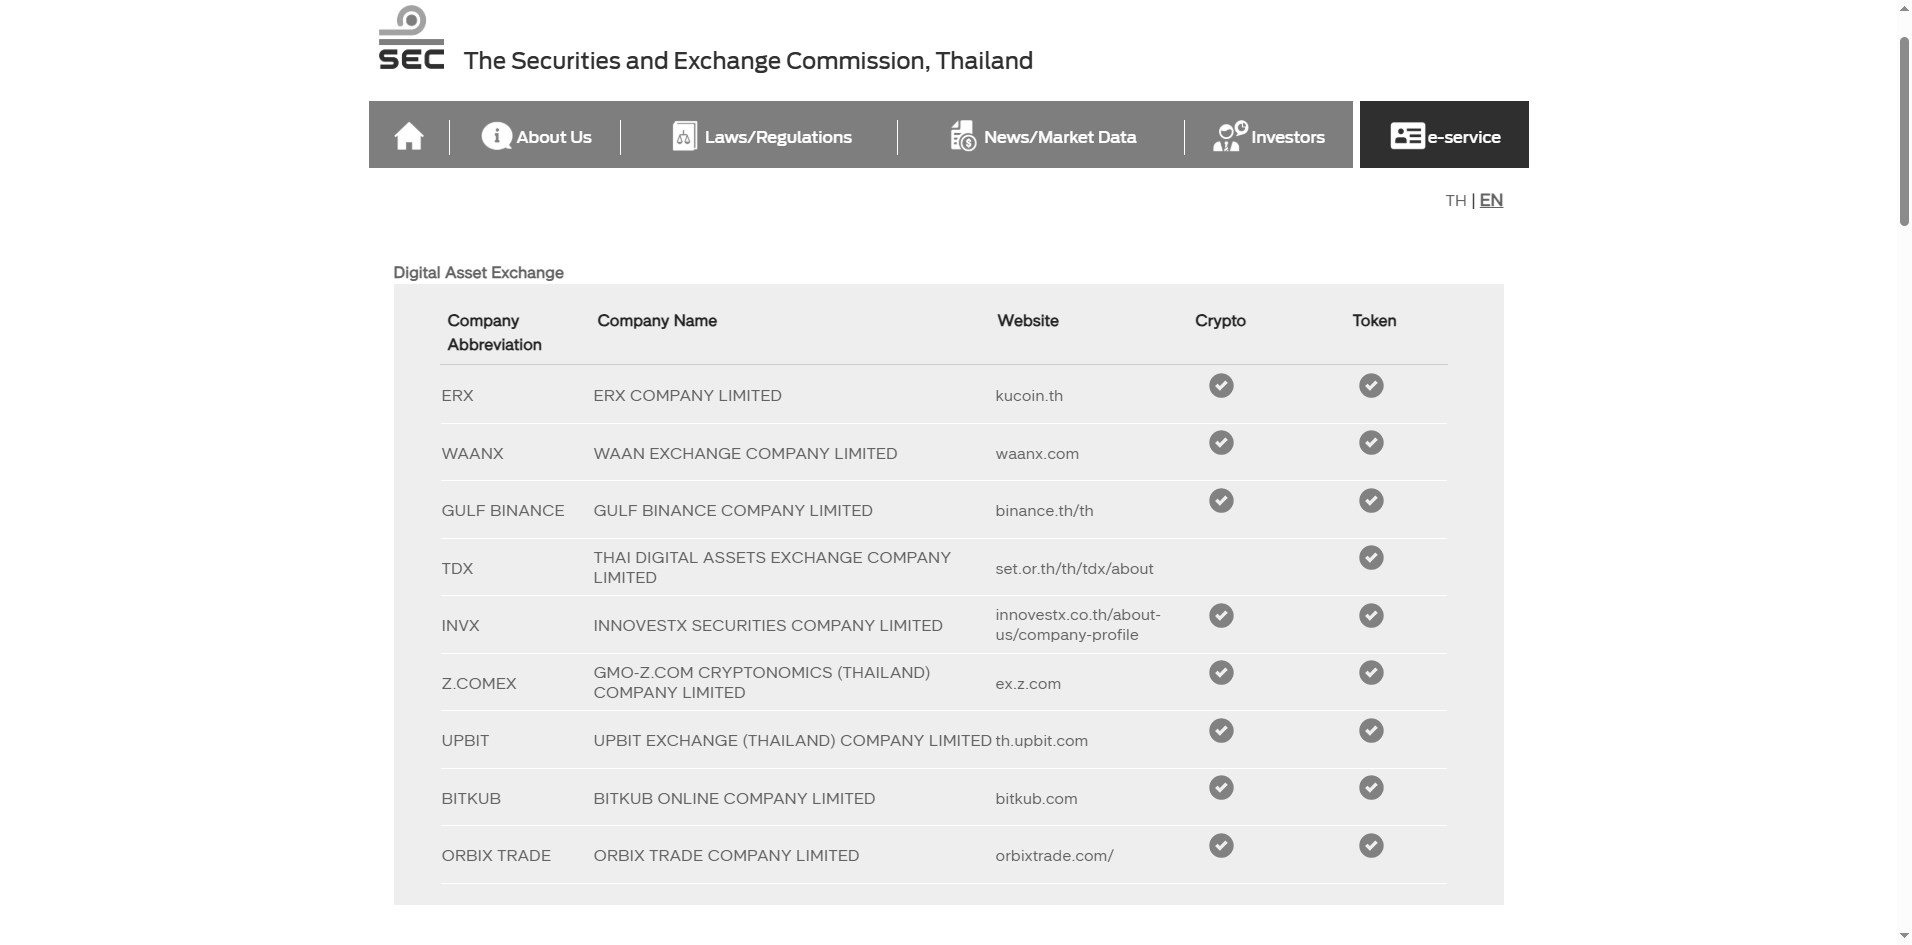Open the News/Market Data menu
This screenshot has height=945, width=1912.
click(1060, 137)
